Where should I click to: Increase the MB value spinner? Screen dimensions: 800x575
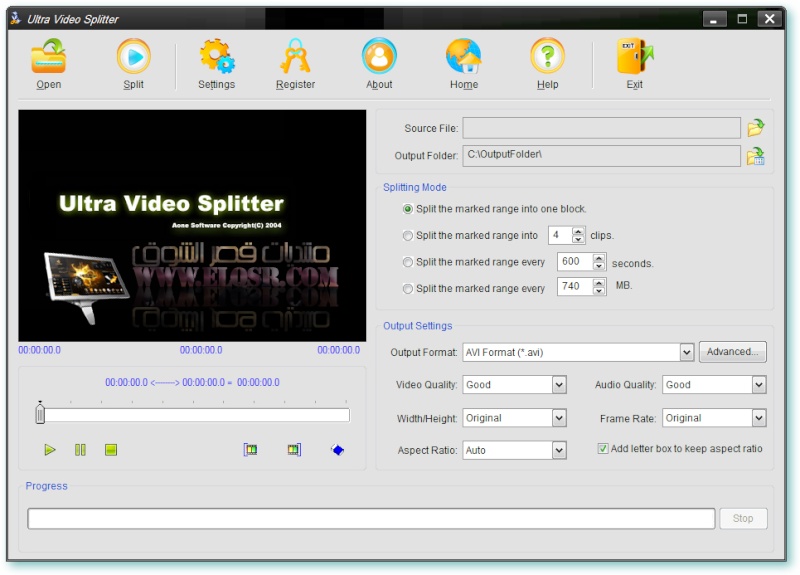[x=599, y=282]
